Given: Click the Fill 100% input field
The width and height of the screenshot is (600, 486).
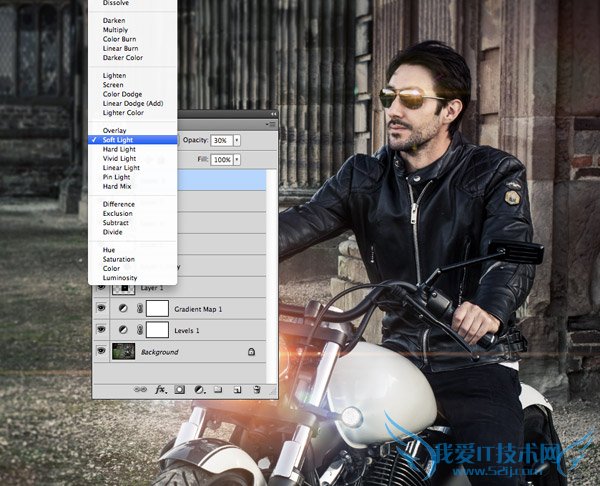Looking at the screenshot, I should (222, 160).
